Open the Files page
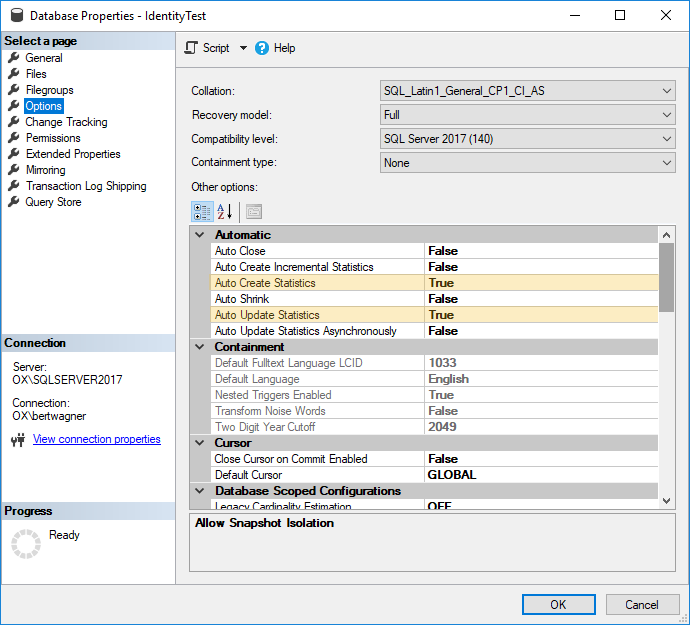The height and width of the screenshot is (625, 690). (x=36, y=74)
